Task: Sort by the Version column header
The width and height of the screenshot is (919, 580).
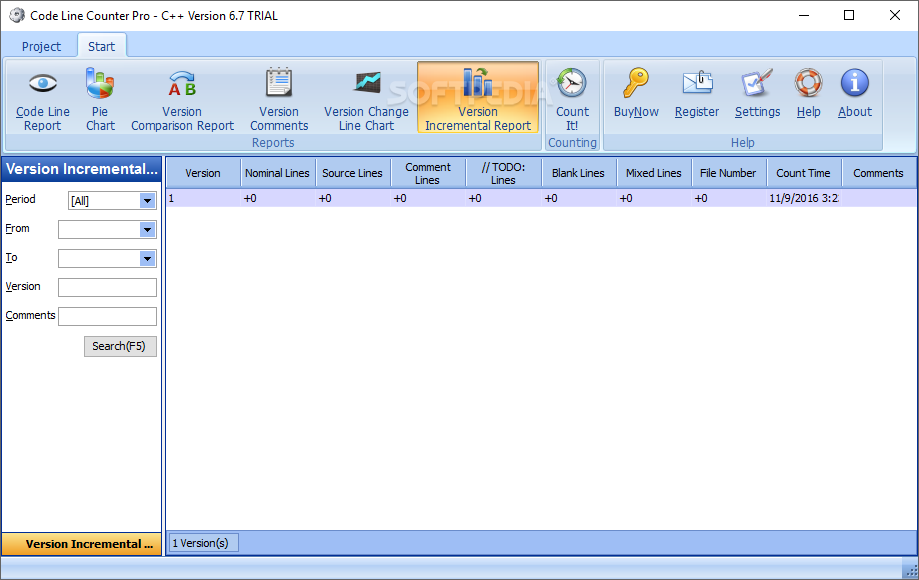Action: click(203, 173)
